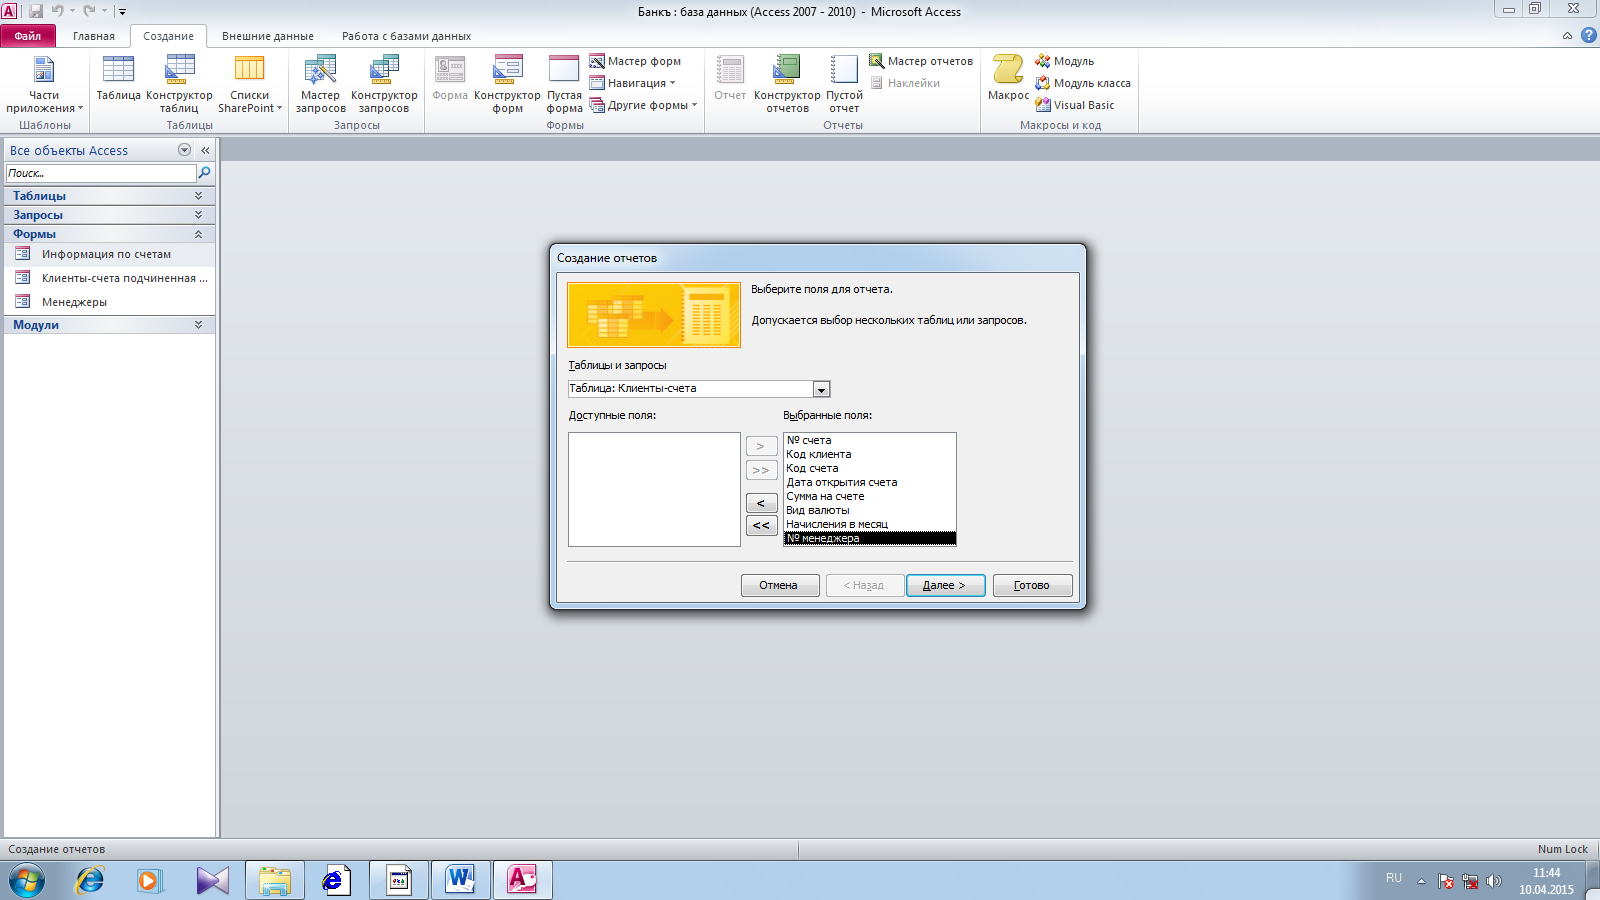1600x900 pixels.
Task: Select 'Сумма на счете' field
Action: pyautogui.click(x=869, y=496)
